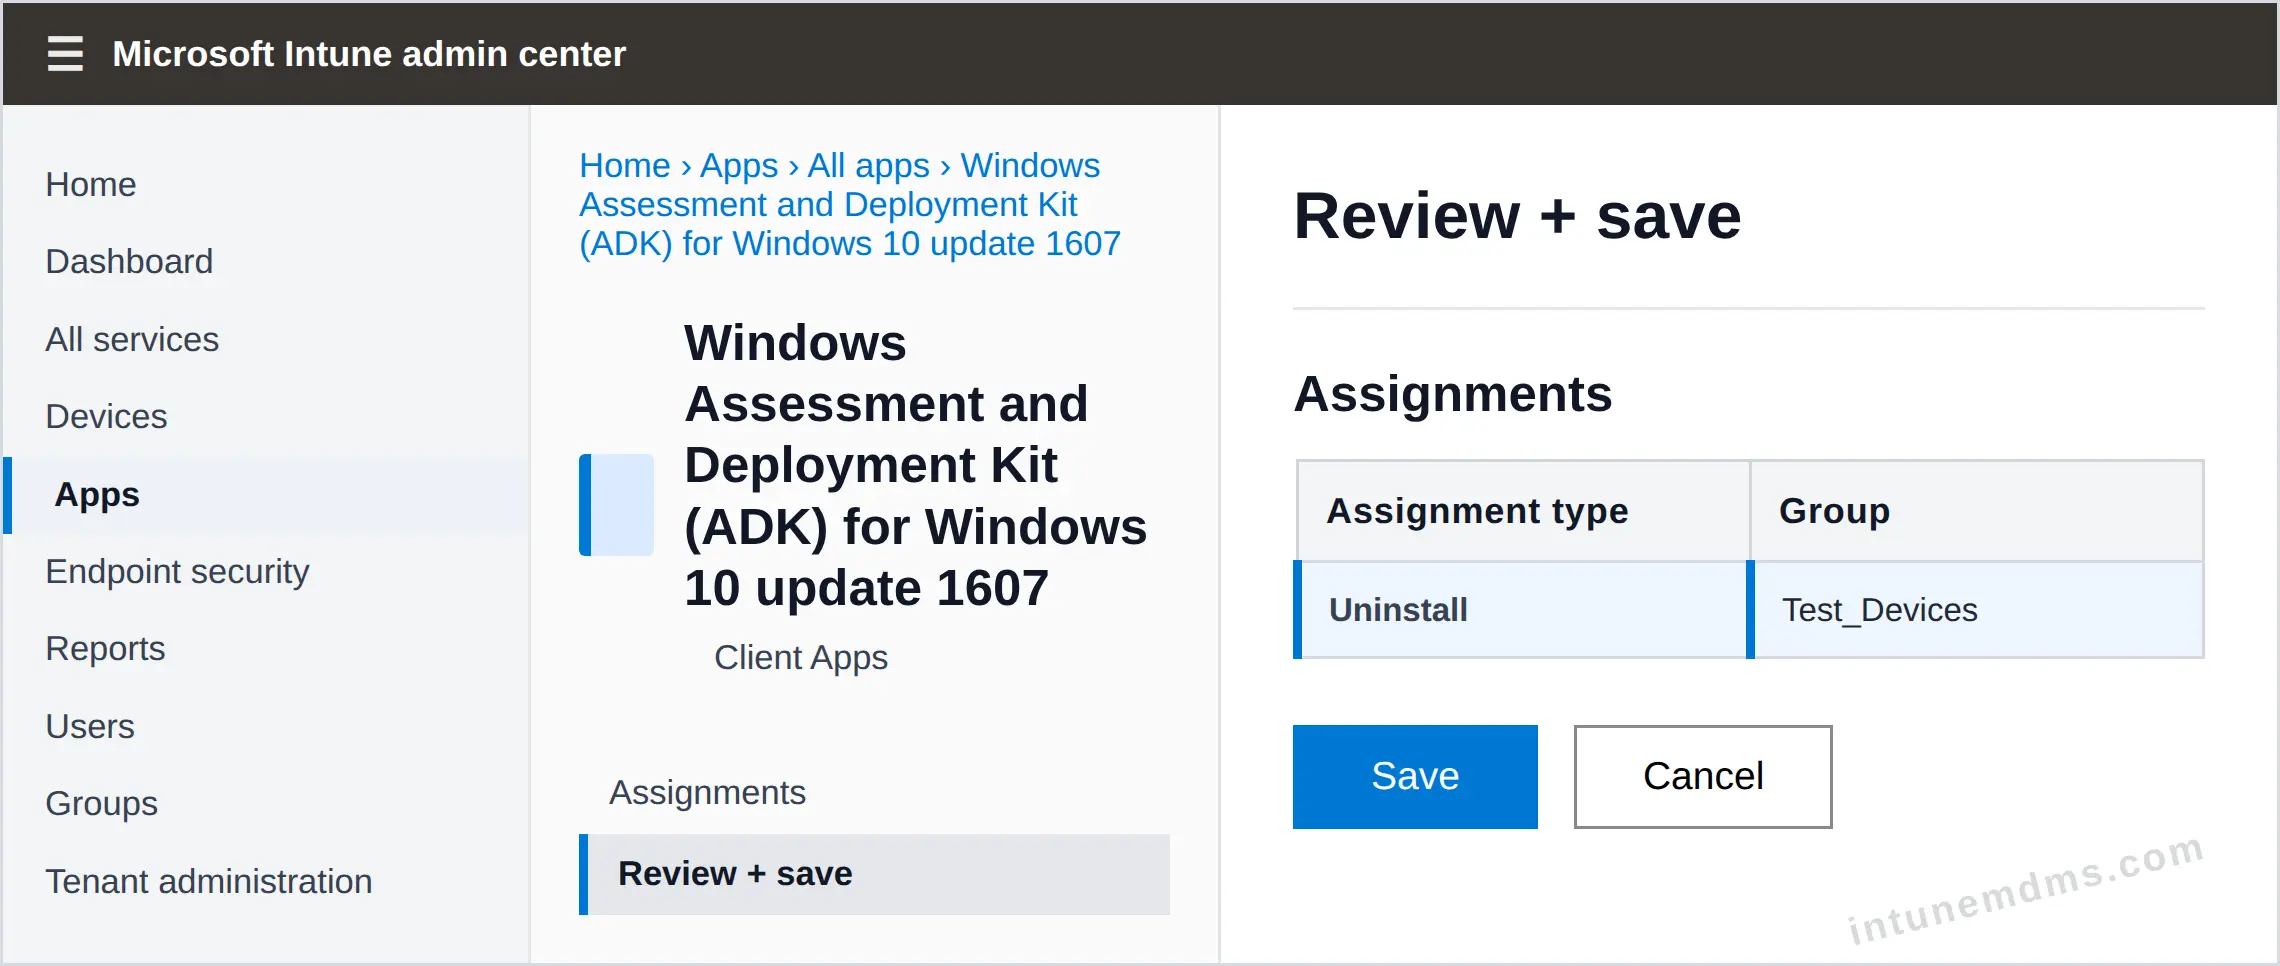Open Reports in the sidebar
The image size is (2280, 966).
105,649
